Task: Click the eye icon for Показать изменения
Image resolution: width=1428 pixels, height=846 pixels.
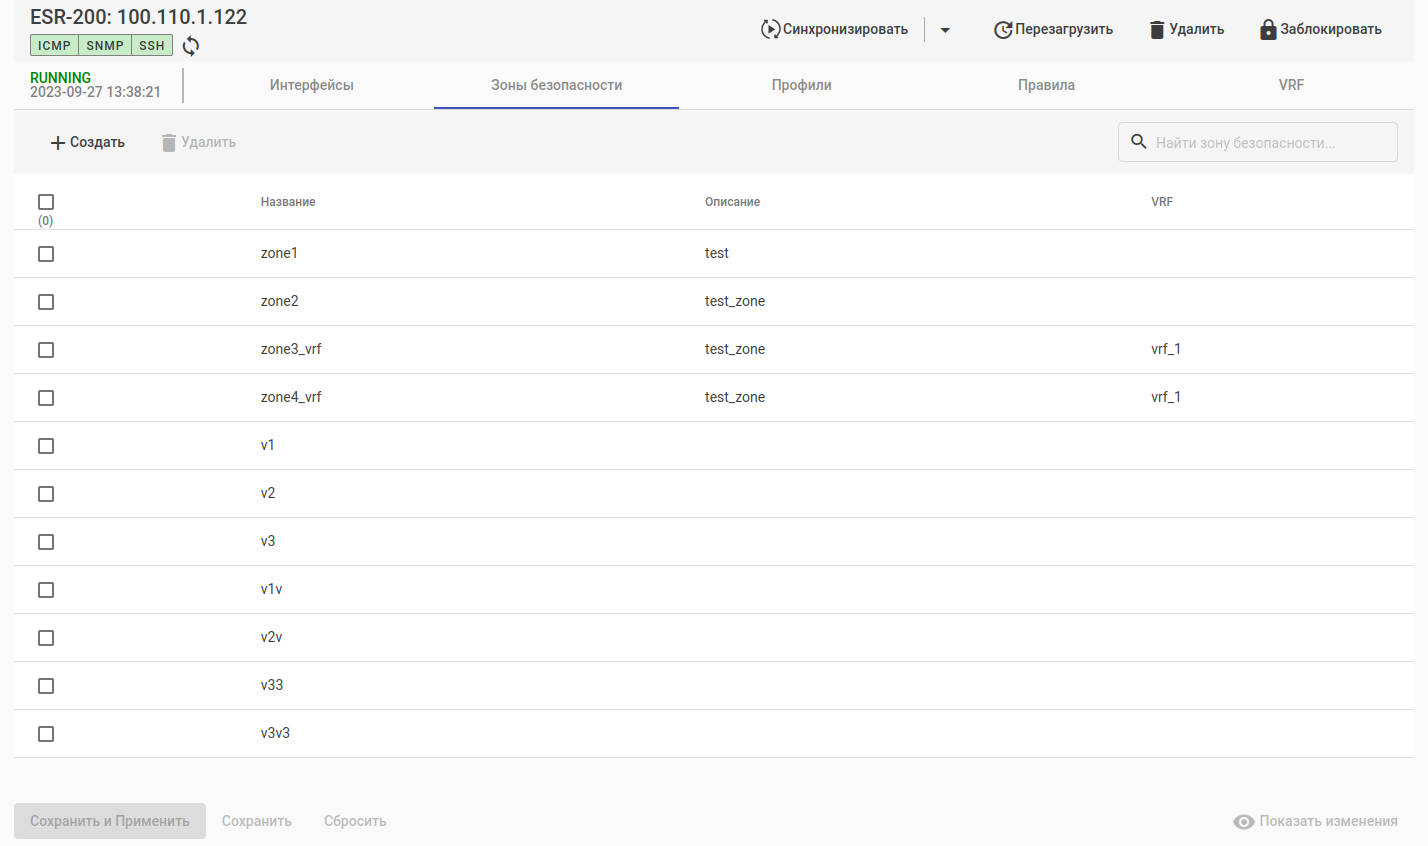Action: (1244, 822)
